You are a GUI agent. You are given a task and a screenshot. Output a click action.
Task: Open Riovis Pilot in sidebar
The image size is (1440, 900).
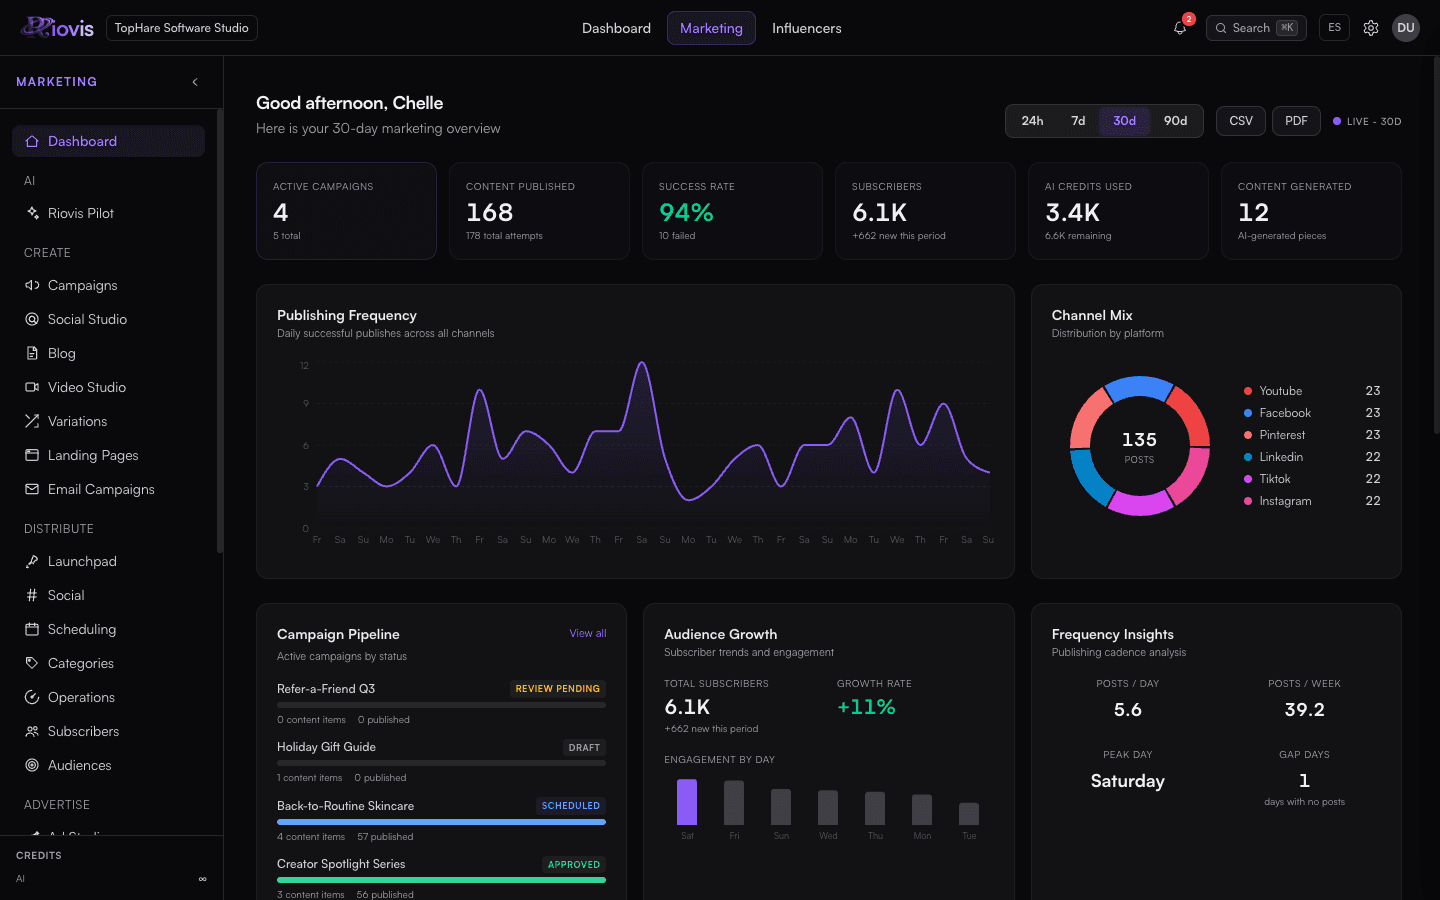[108, 213]
